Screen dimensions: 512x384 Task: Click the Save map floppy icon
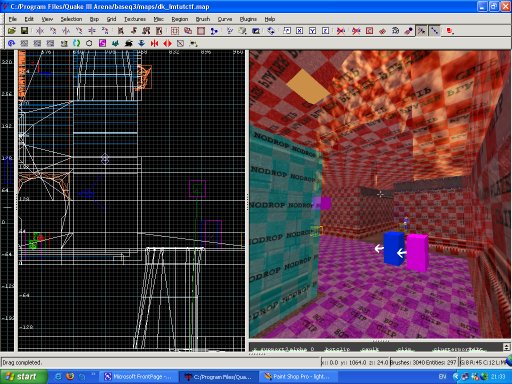click(x=24, y=31)
